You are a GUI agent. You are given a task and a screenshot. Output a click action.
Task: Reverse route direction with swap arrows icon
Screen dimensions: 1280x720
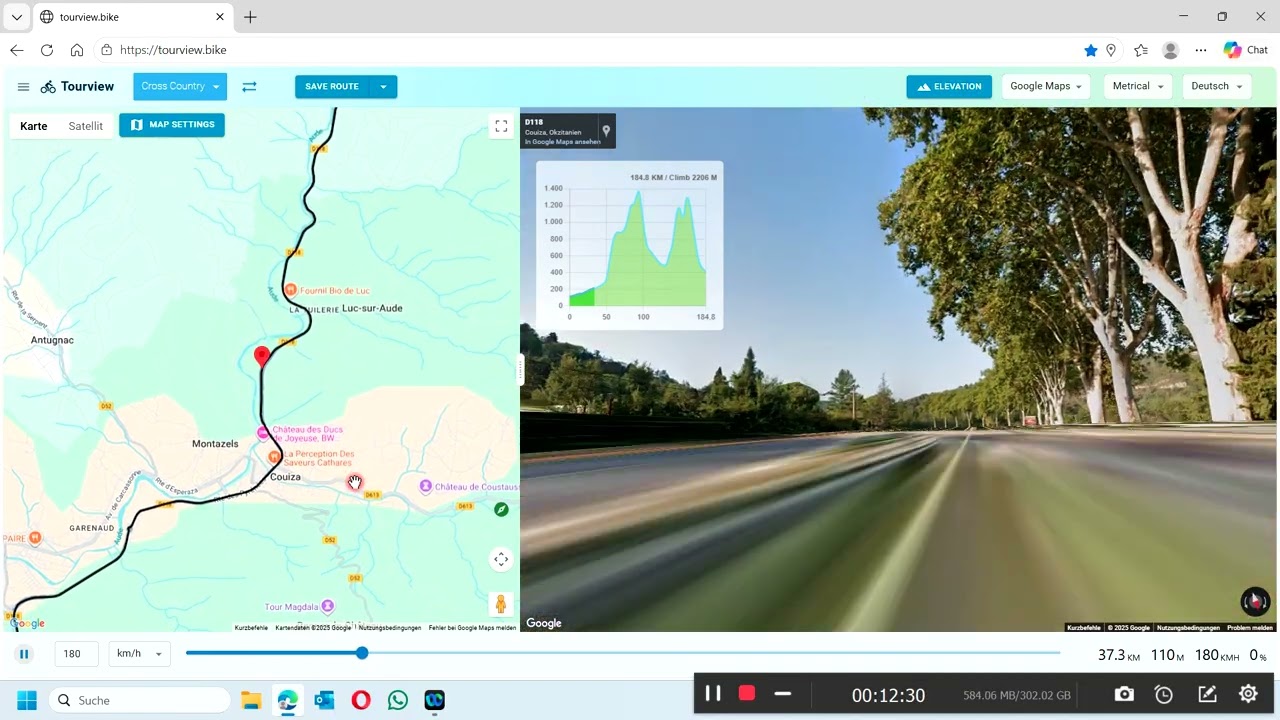[x=249, y=87]
